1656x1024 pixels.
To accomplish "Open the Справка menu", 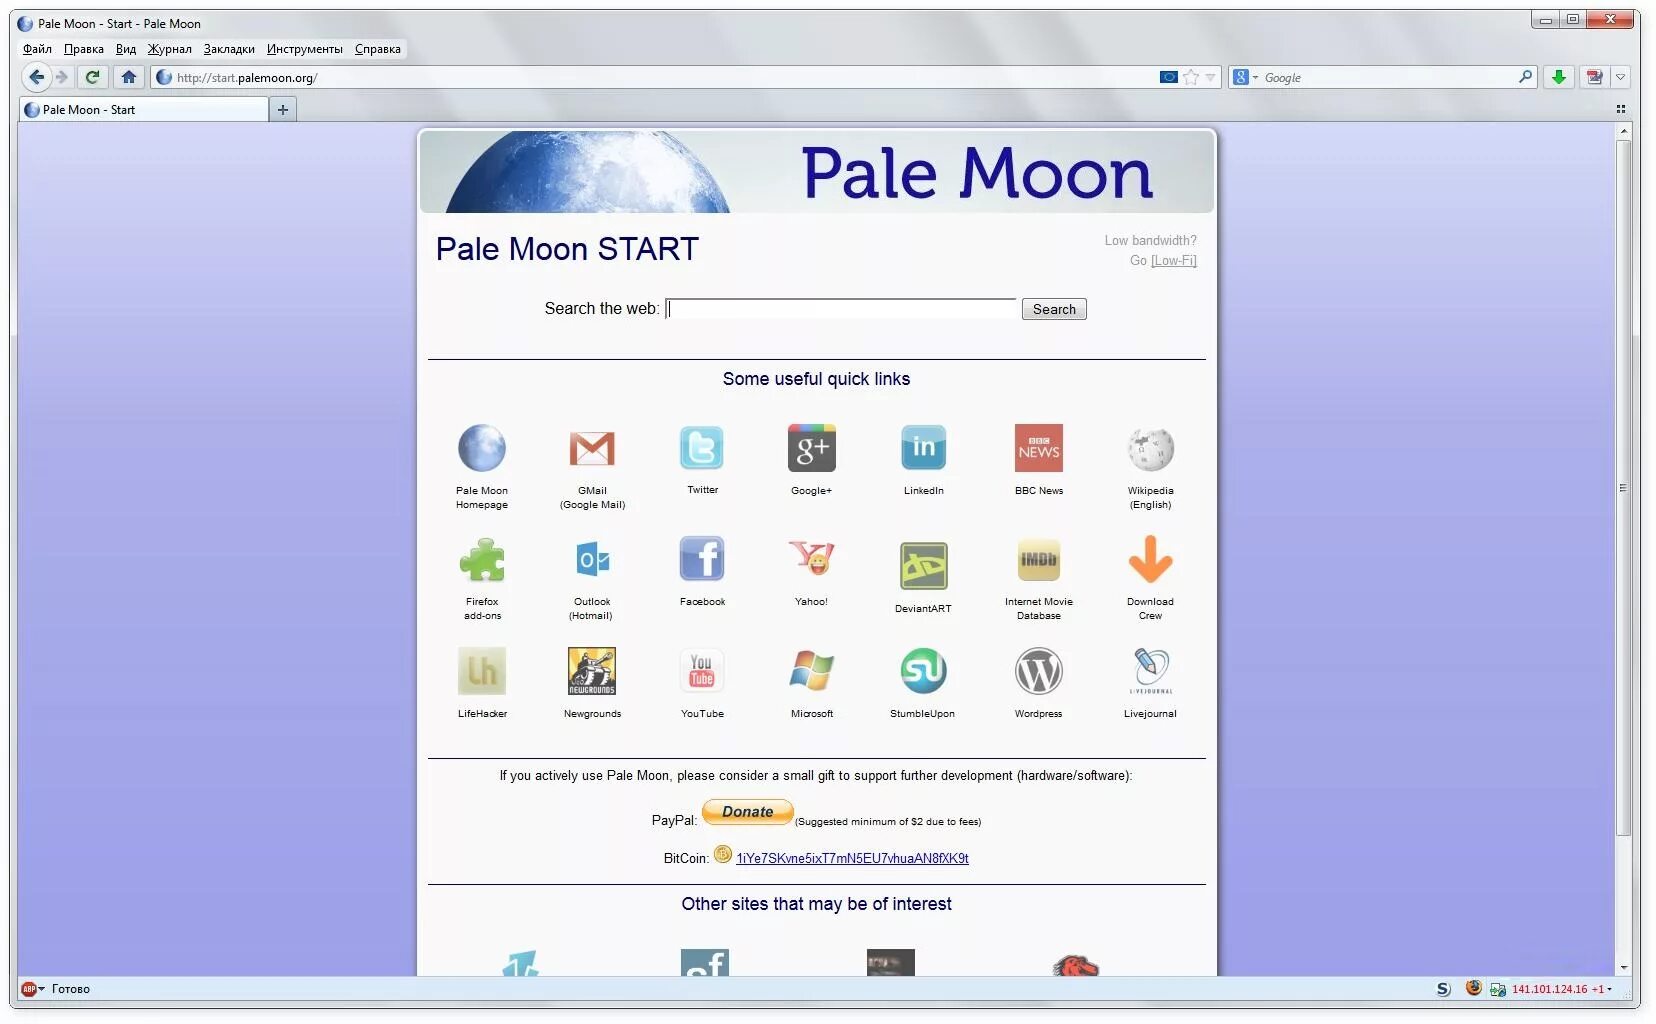I will pyautogui.click(x=378, y=49).
